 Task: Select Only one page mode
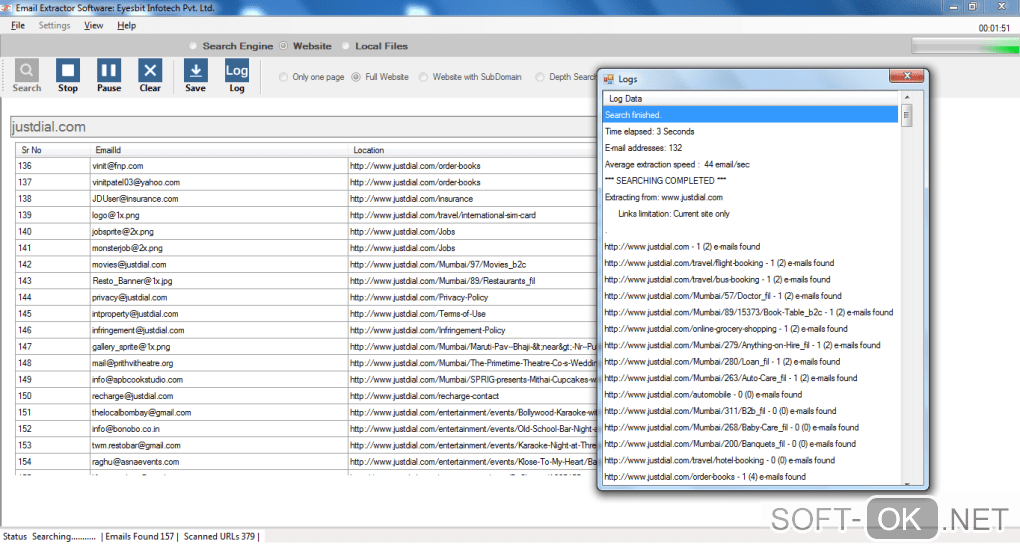283,77
